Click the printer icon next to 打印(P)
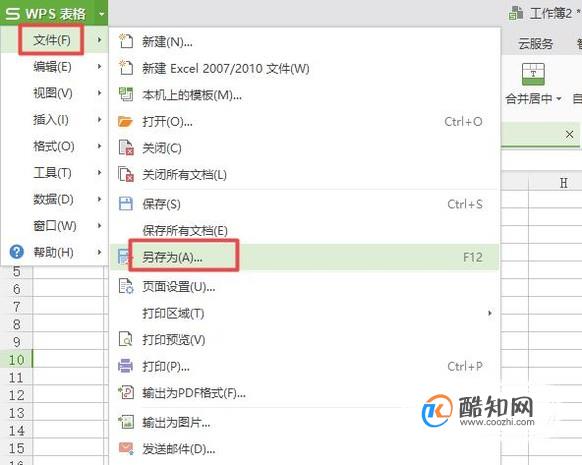This screenshot has width=582, height=465. pyautogui.click(x=125, y=366)
